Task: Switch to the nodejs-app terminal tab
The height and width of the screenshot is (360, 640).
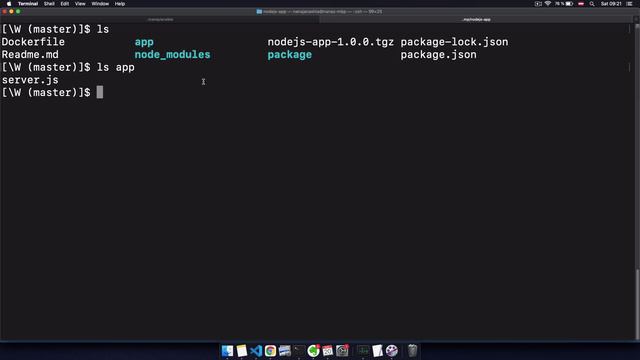Action: tap(476, 19)
